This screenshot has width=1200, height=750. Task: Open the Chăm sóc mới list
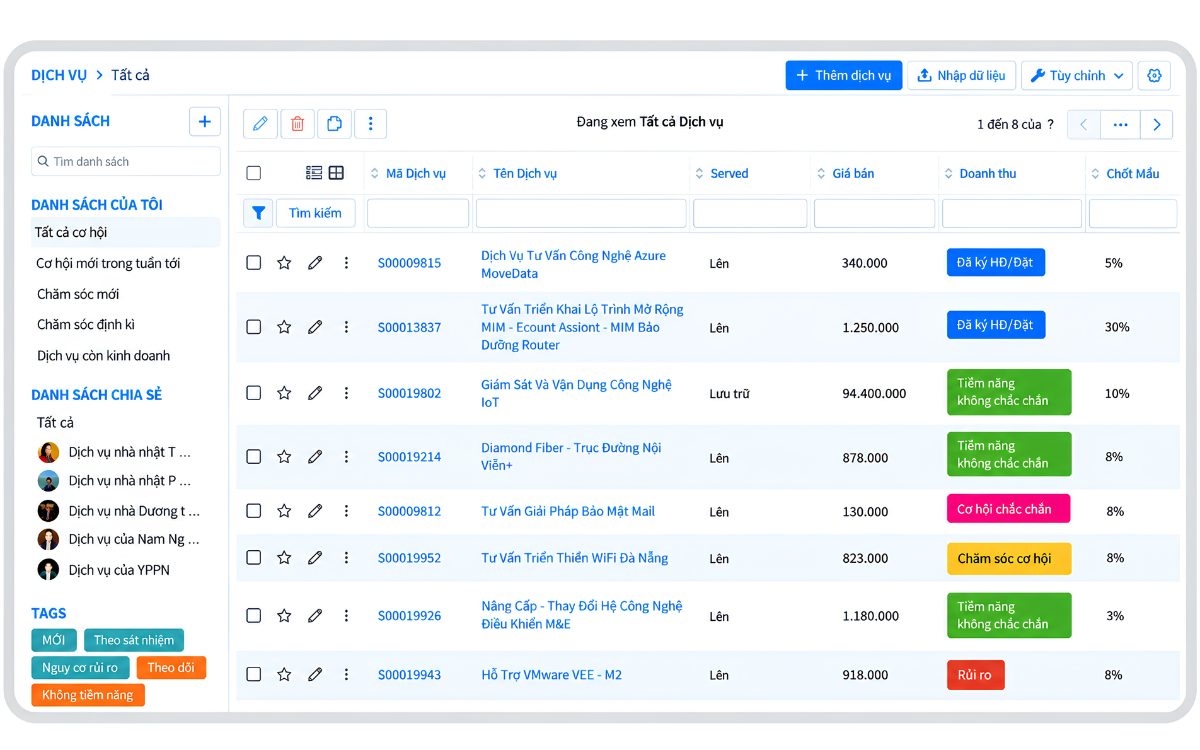click(78, 294)
